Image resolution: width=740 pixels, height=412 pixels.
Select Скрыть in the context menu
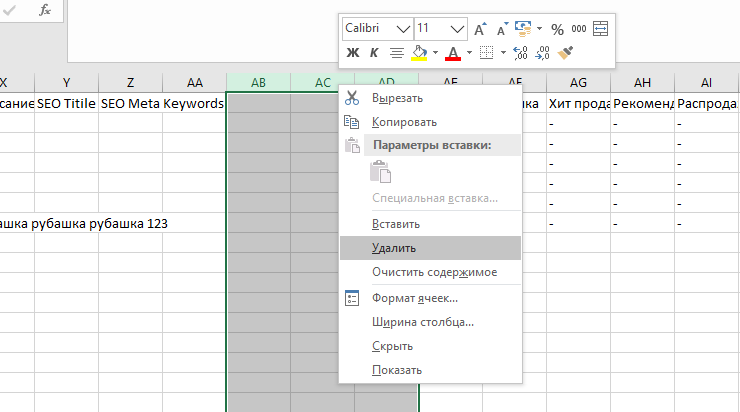click(x=394, y=346)
